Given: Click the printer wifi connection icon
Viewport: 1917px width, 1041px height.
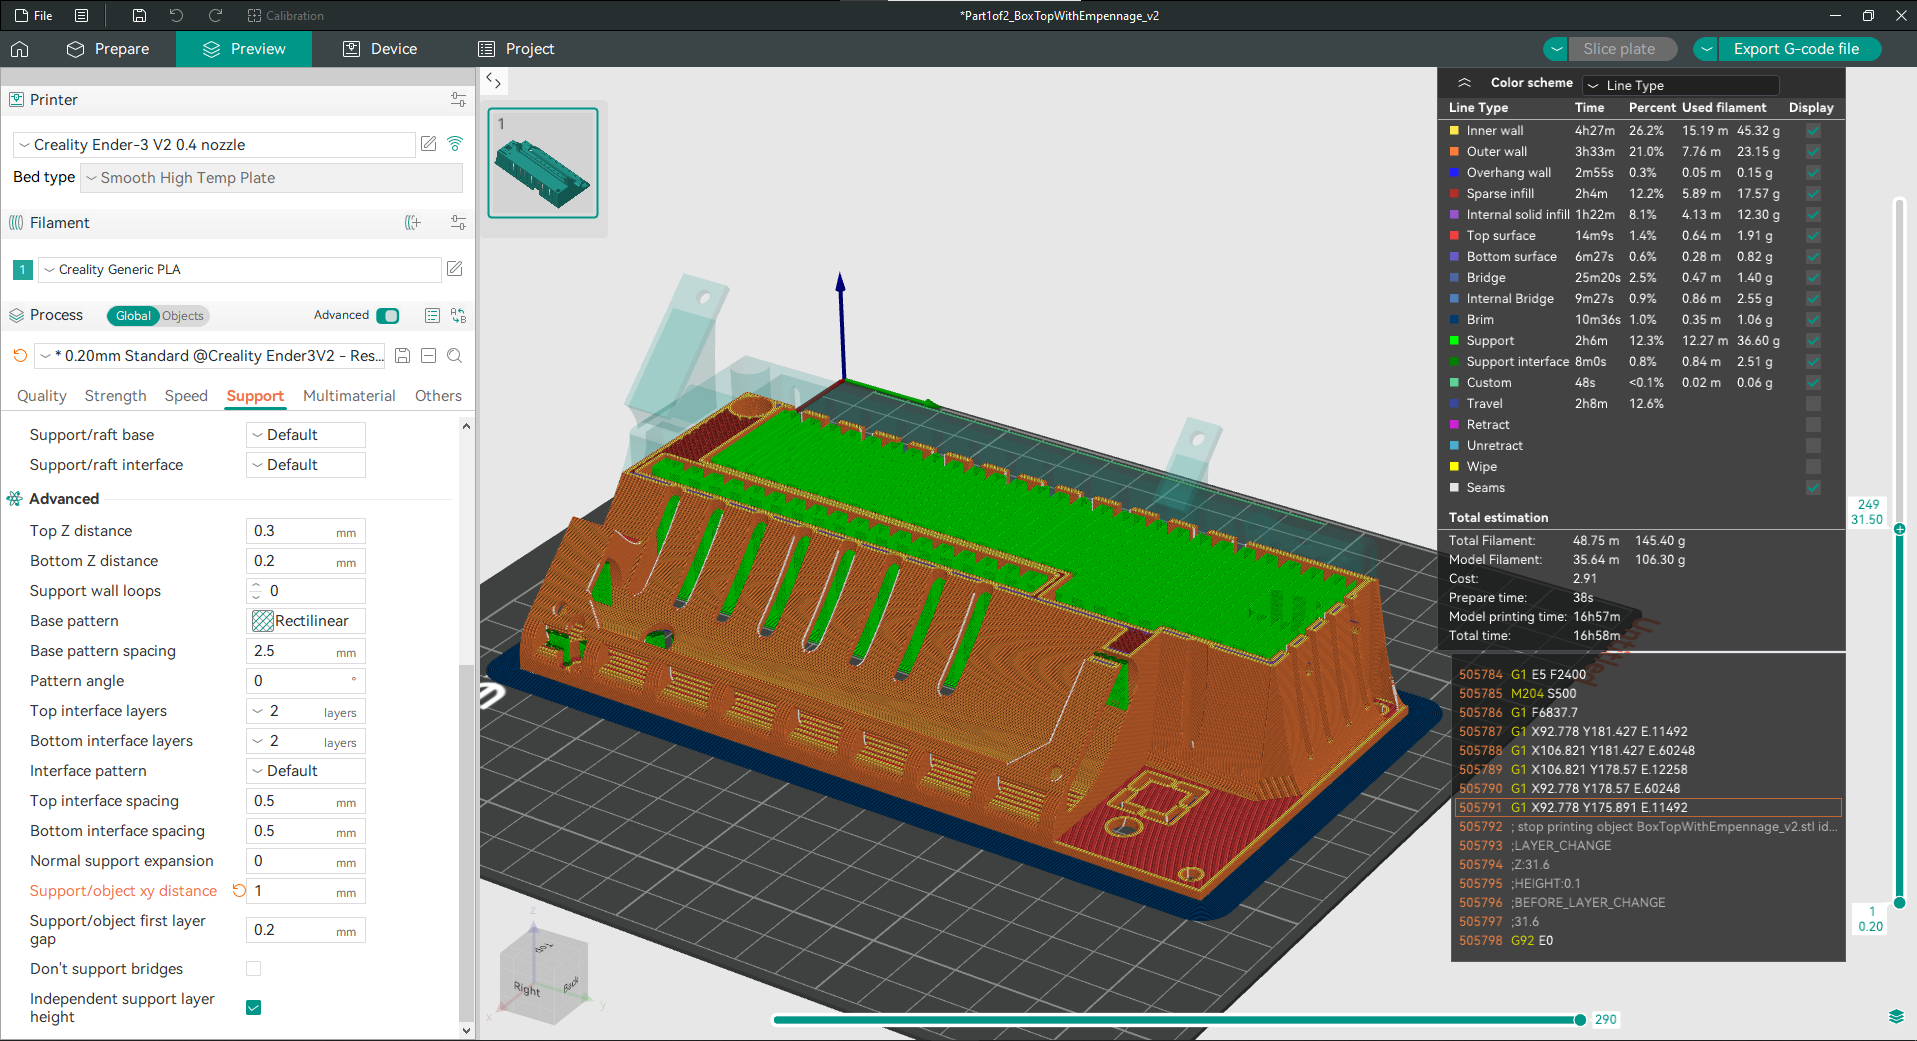Looking at the screenshot, I should coord(455,144).
